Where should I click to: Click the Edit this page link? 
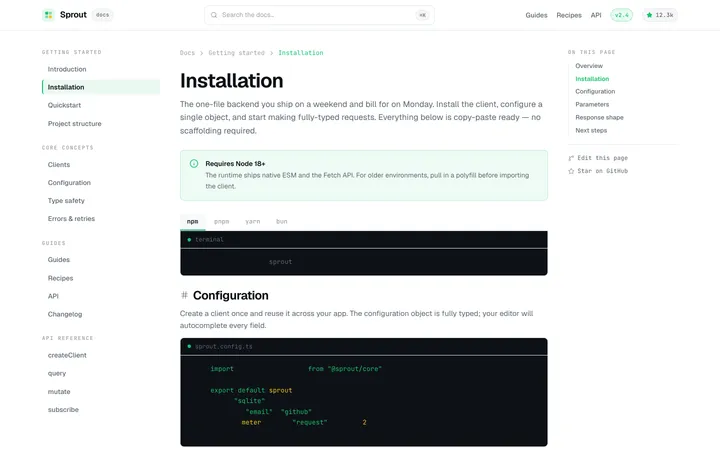pyautogui.click(x=598, y=158)
